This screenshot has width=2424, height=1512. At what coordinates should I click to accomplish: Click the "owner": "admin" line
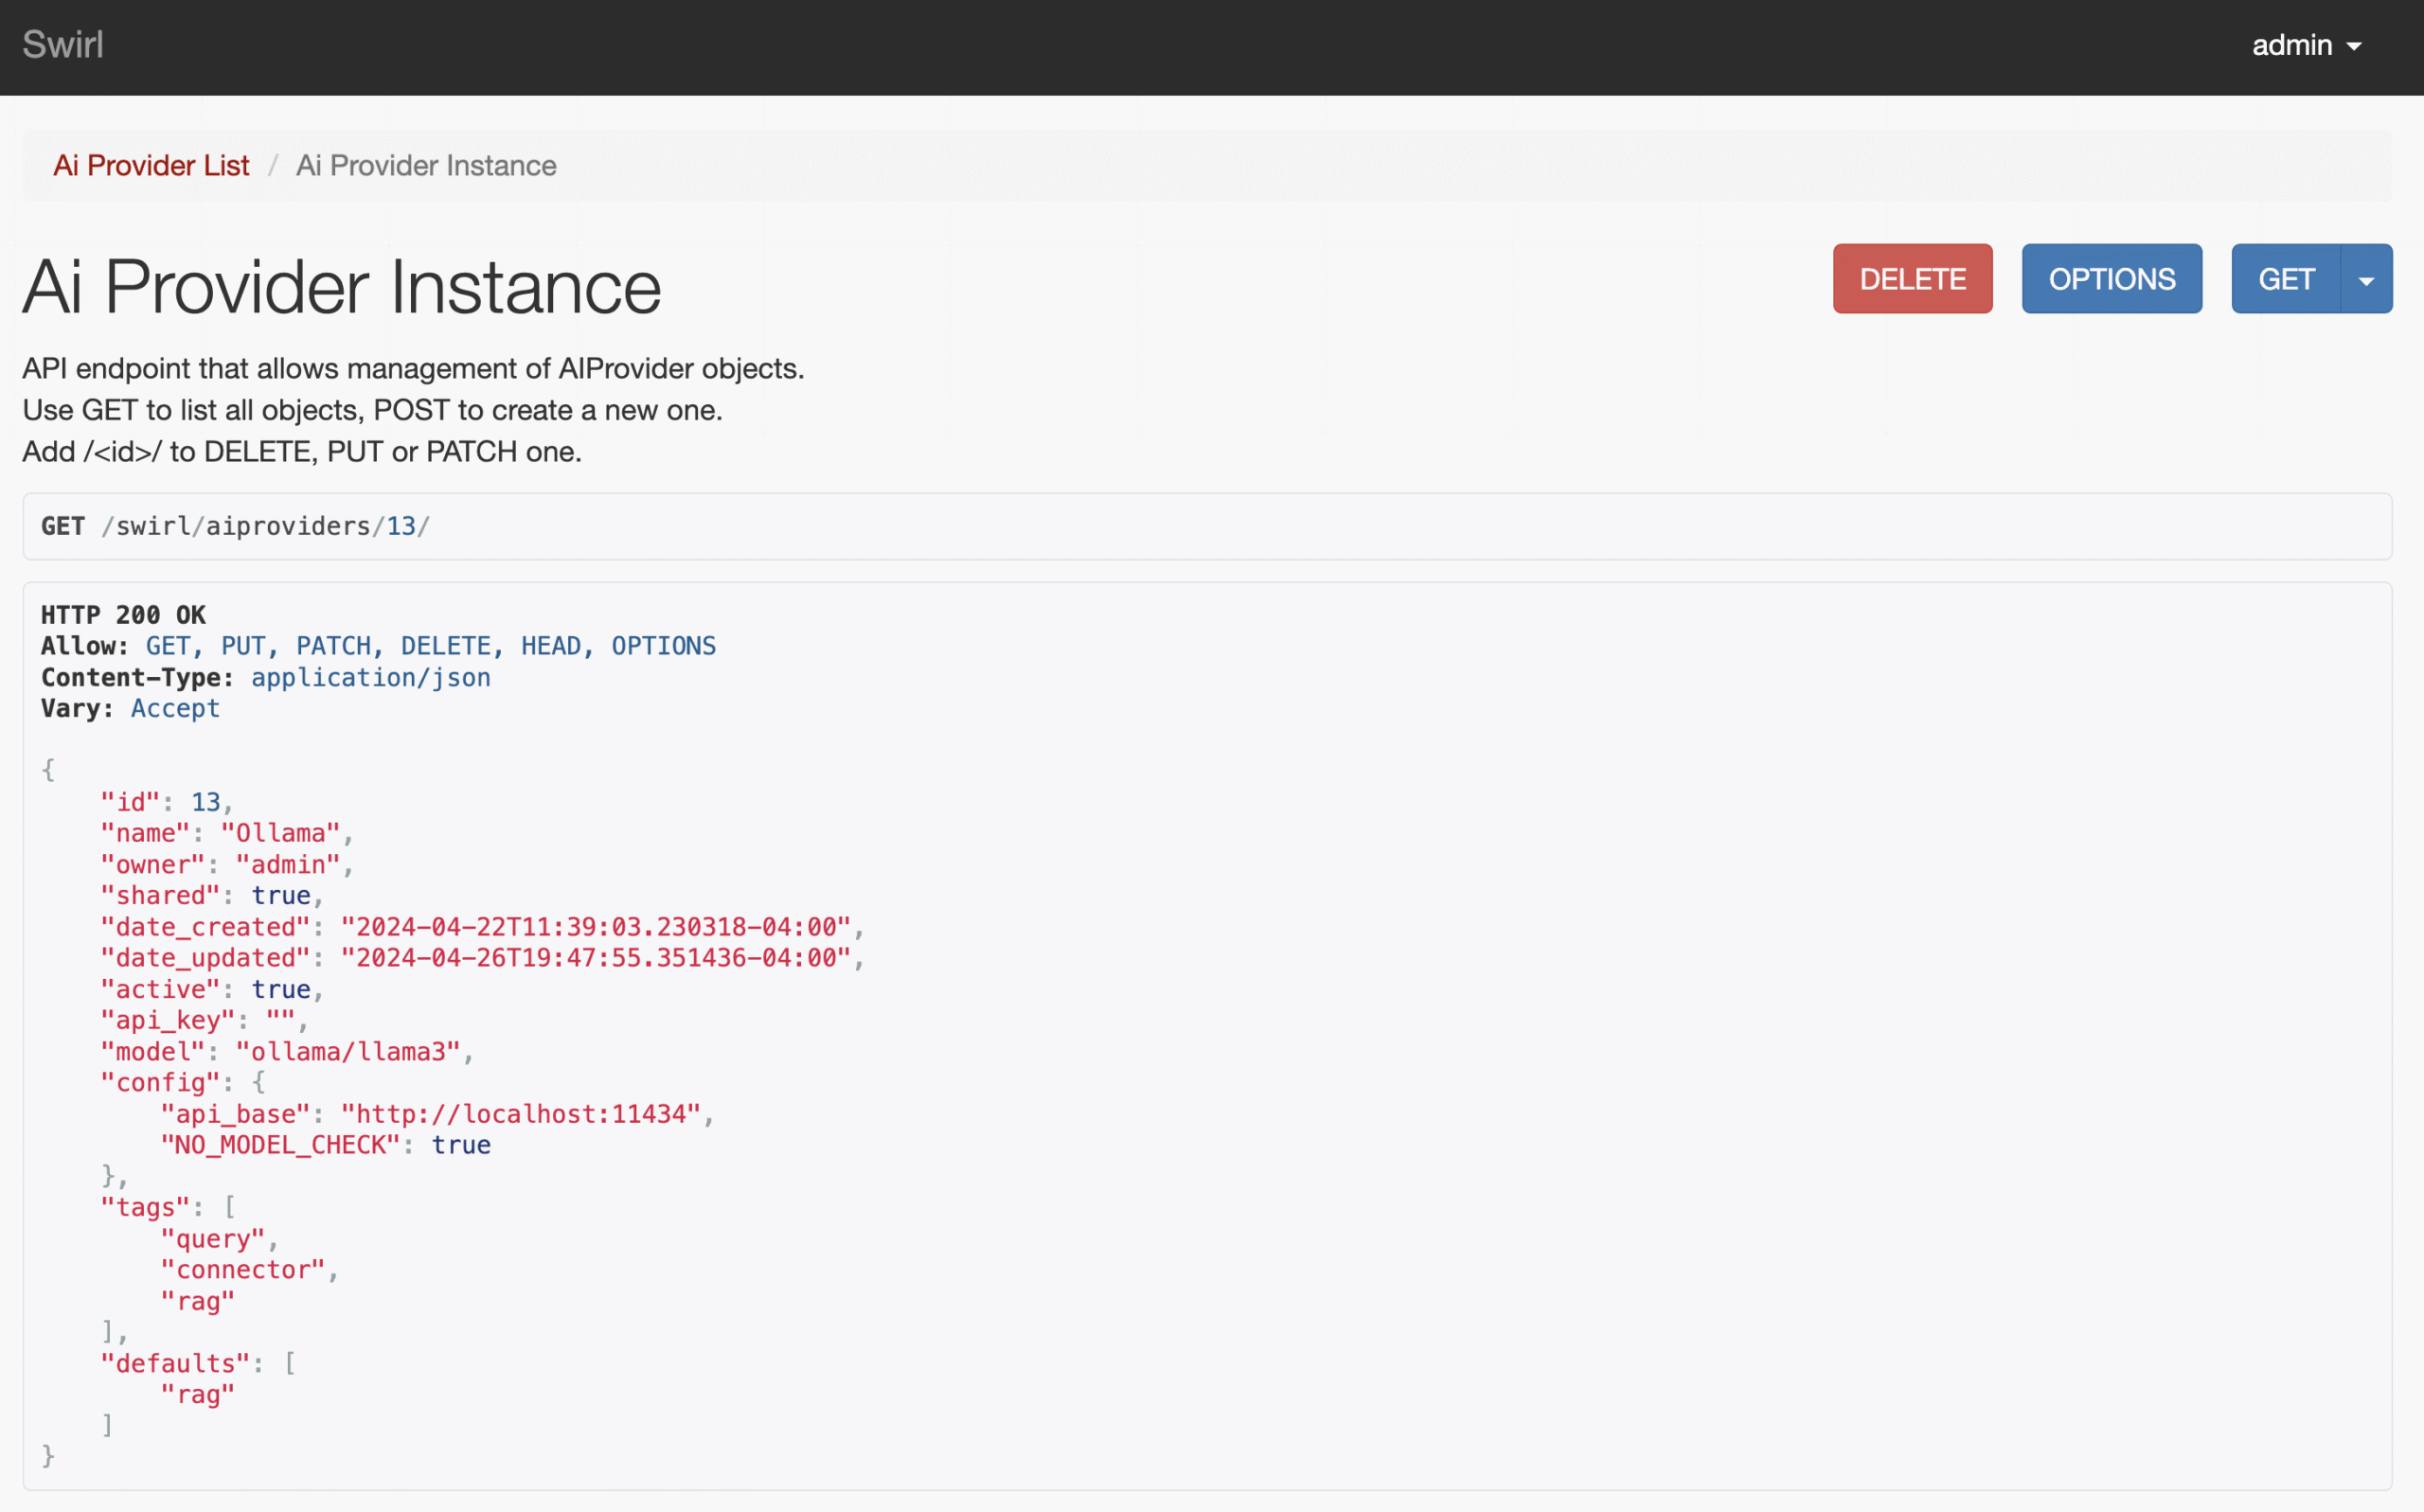(x=227, y=864)
